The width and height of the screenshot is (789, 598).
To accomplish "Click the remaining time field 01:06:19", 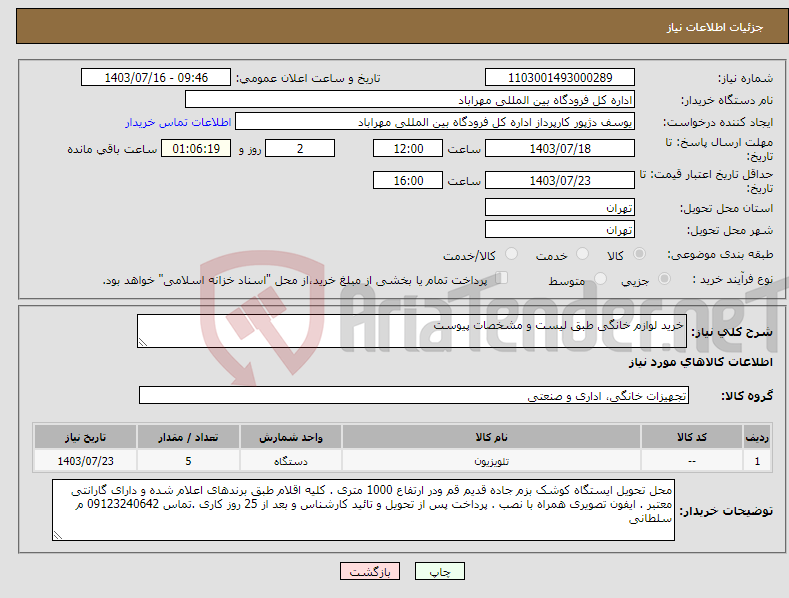I will [x=196, y=148].
